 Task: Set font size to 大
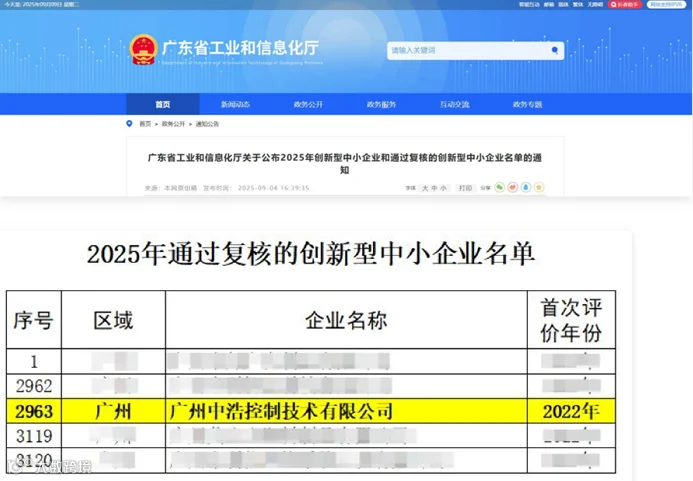click(425, 188)
